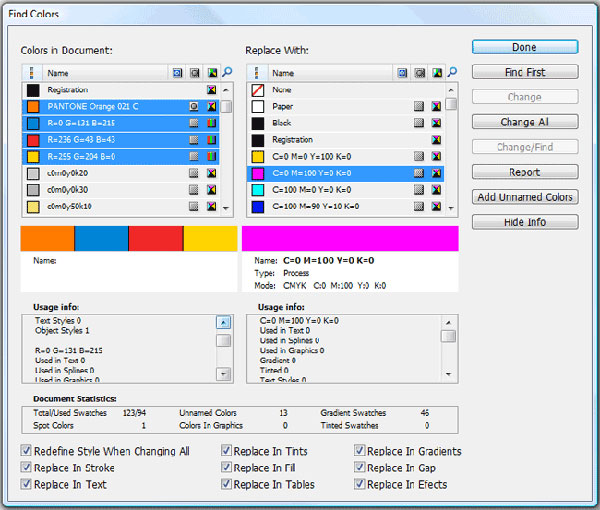Click CMYK mode icon on c0m0y0k20 row
Image resolution: width=600 pixels, height=510 pixels.
click(212, 173)
